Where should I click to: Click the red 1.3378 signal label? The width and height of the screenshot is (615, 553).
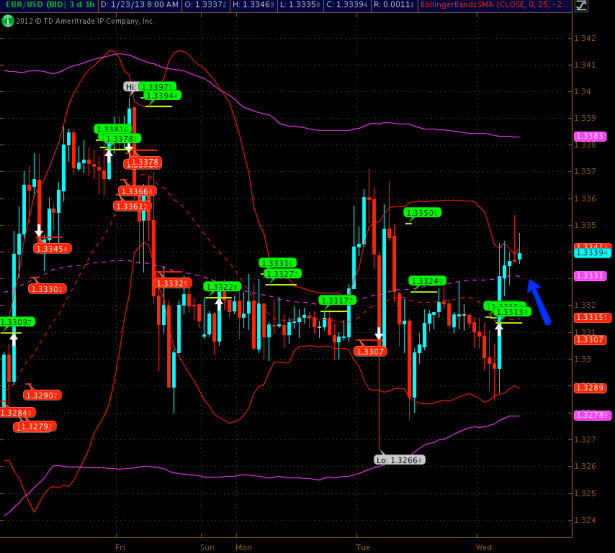pos(144,162)
